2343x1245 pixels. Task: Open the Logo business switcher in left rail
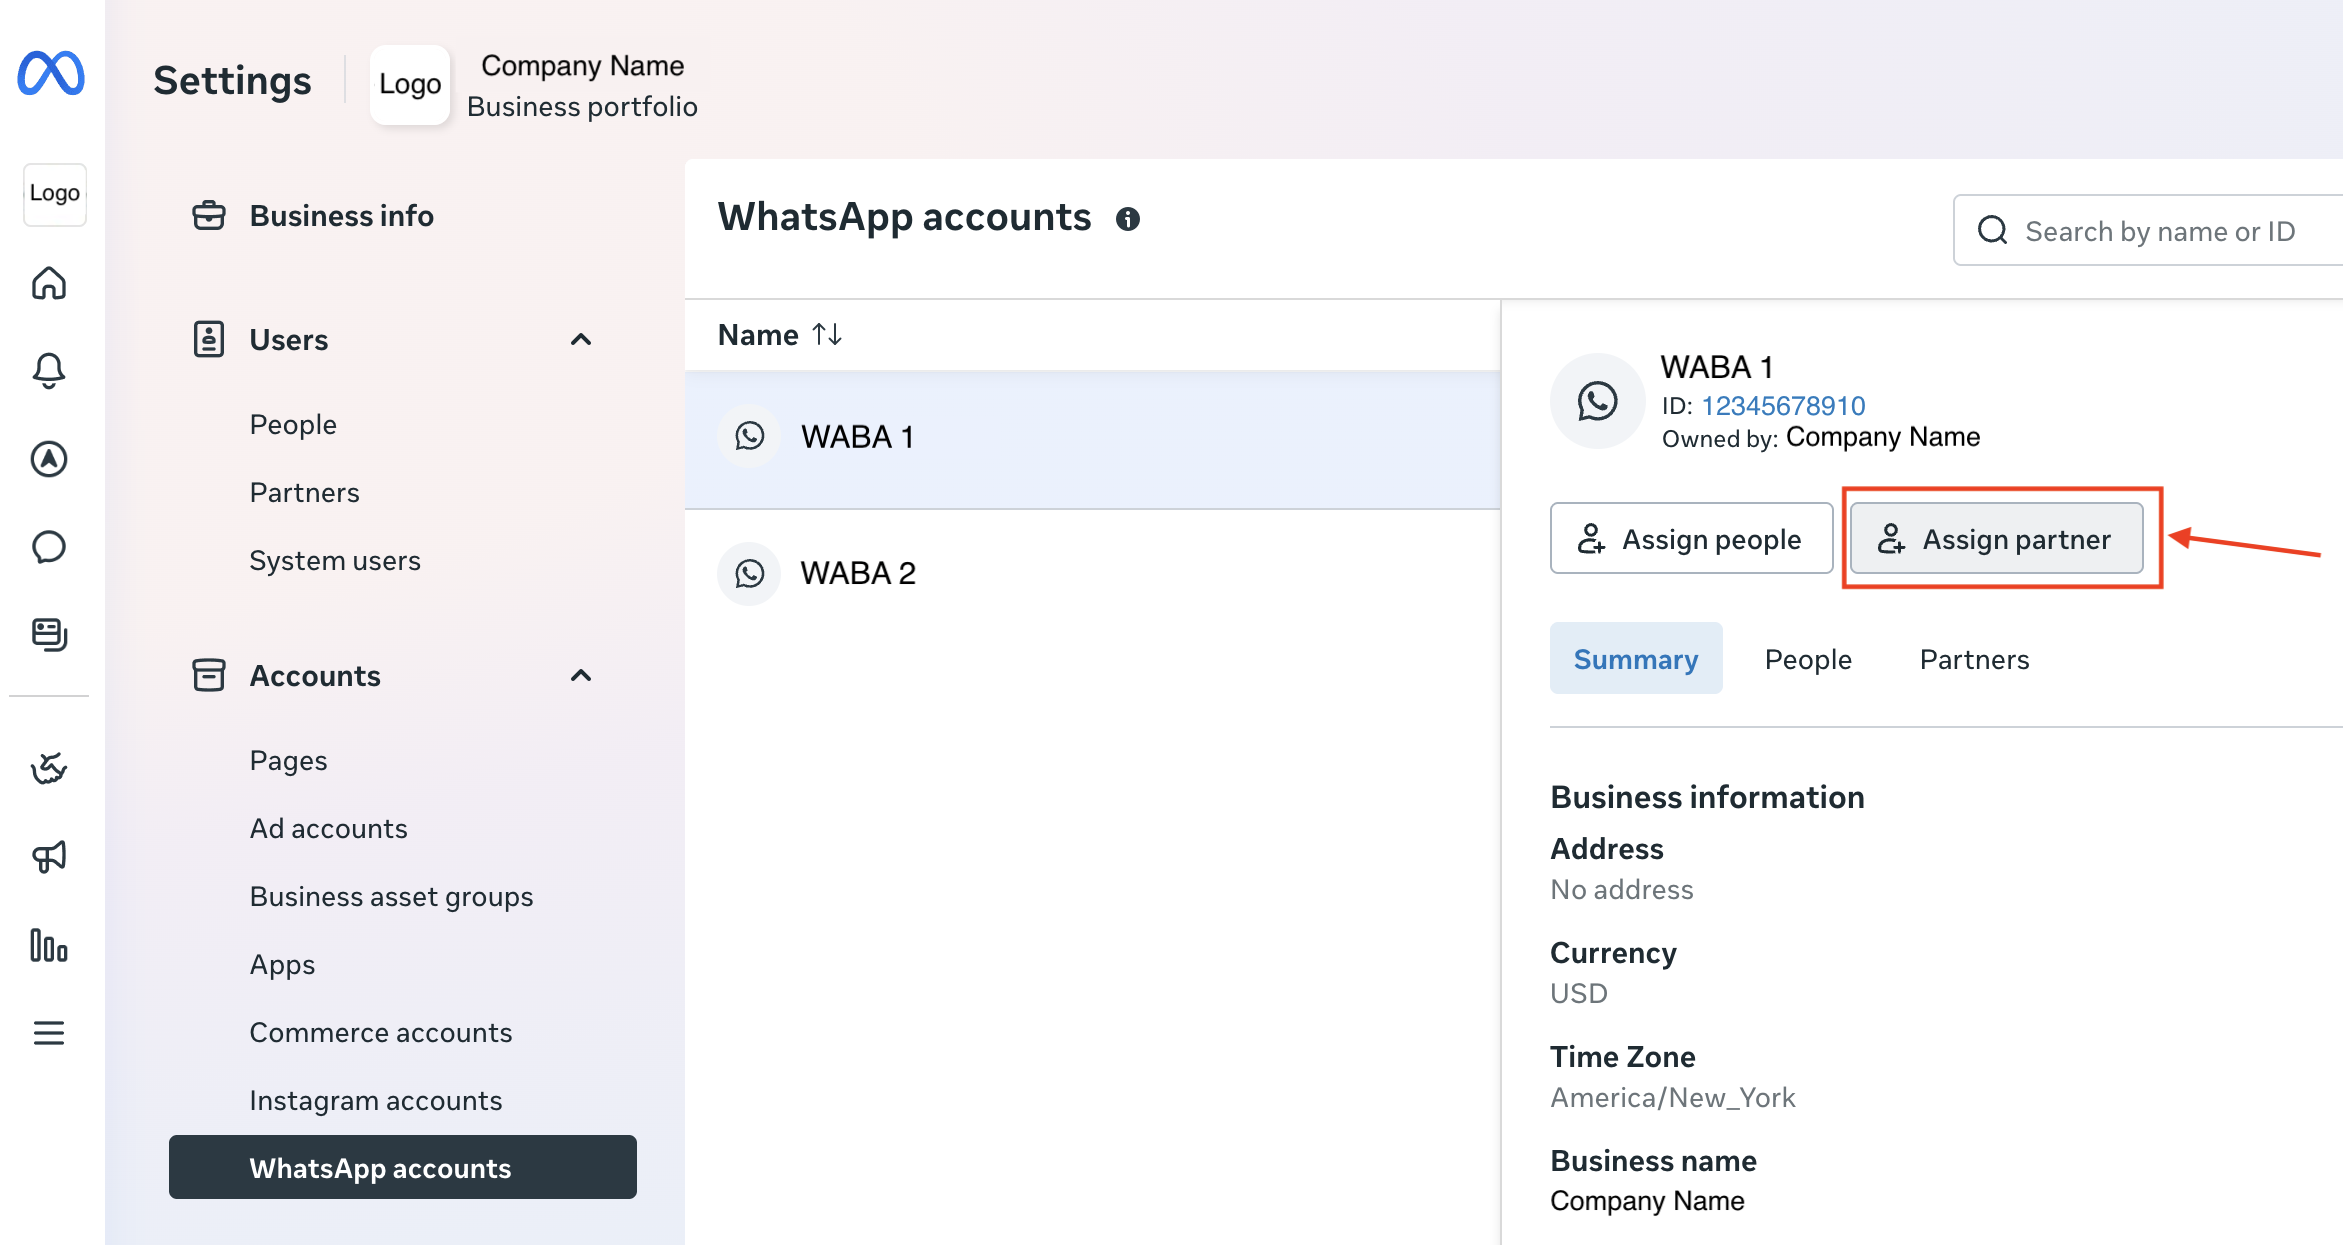[54, 194]
